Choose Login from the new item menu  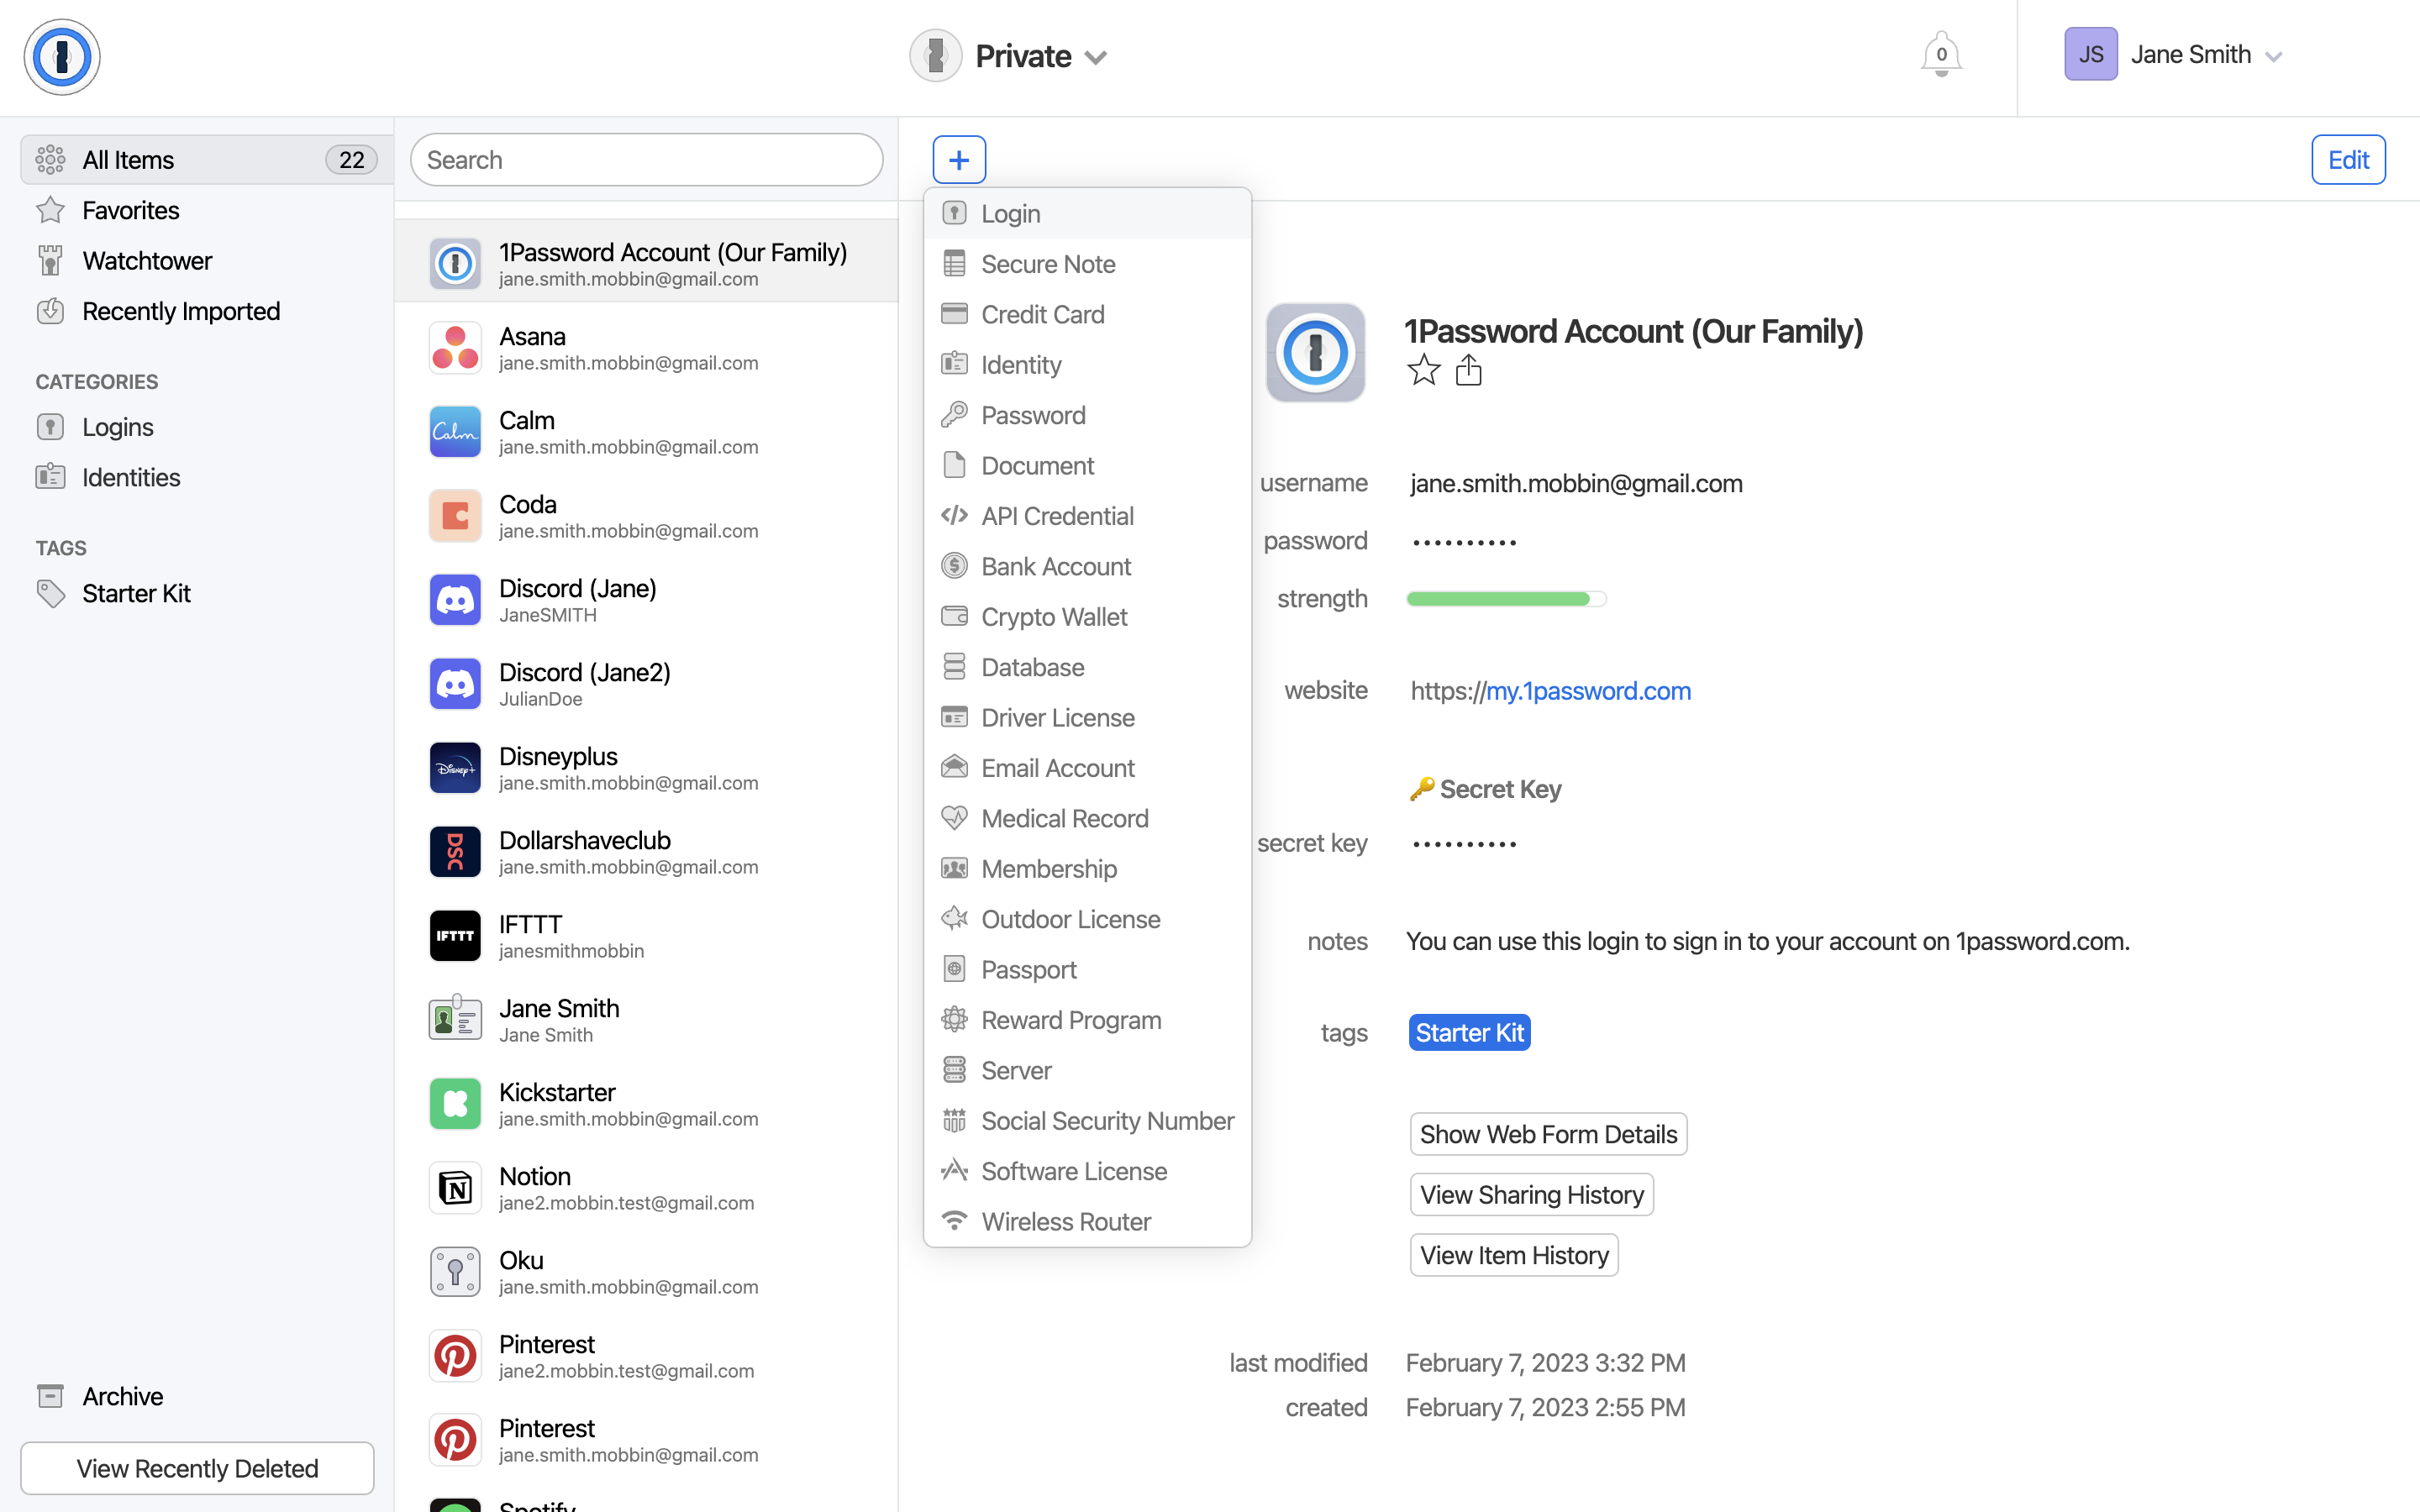1087,213
